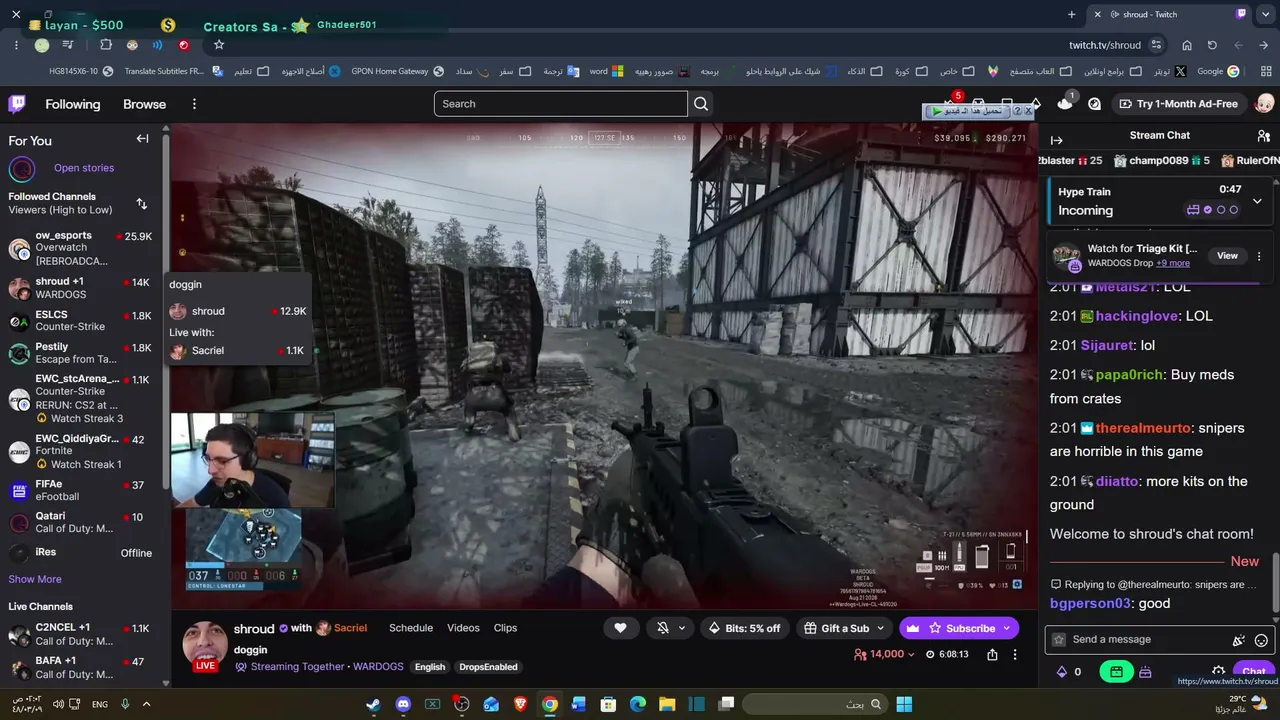This screenshot has width=1280, height=720.
Task: Open the Subscribe options dropdown
Action: (959, 628)
